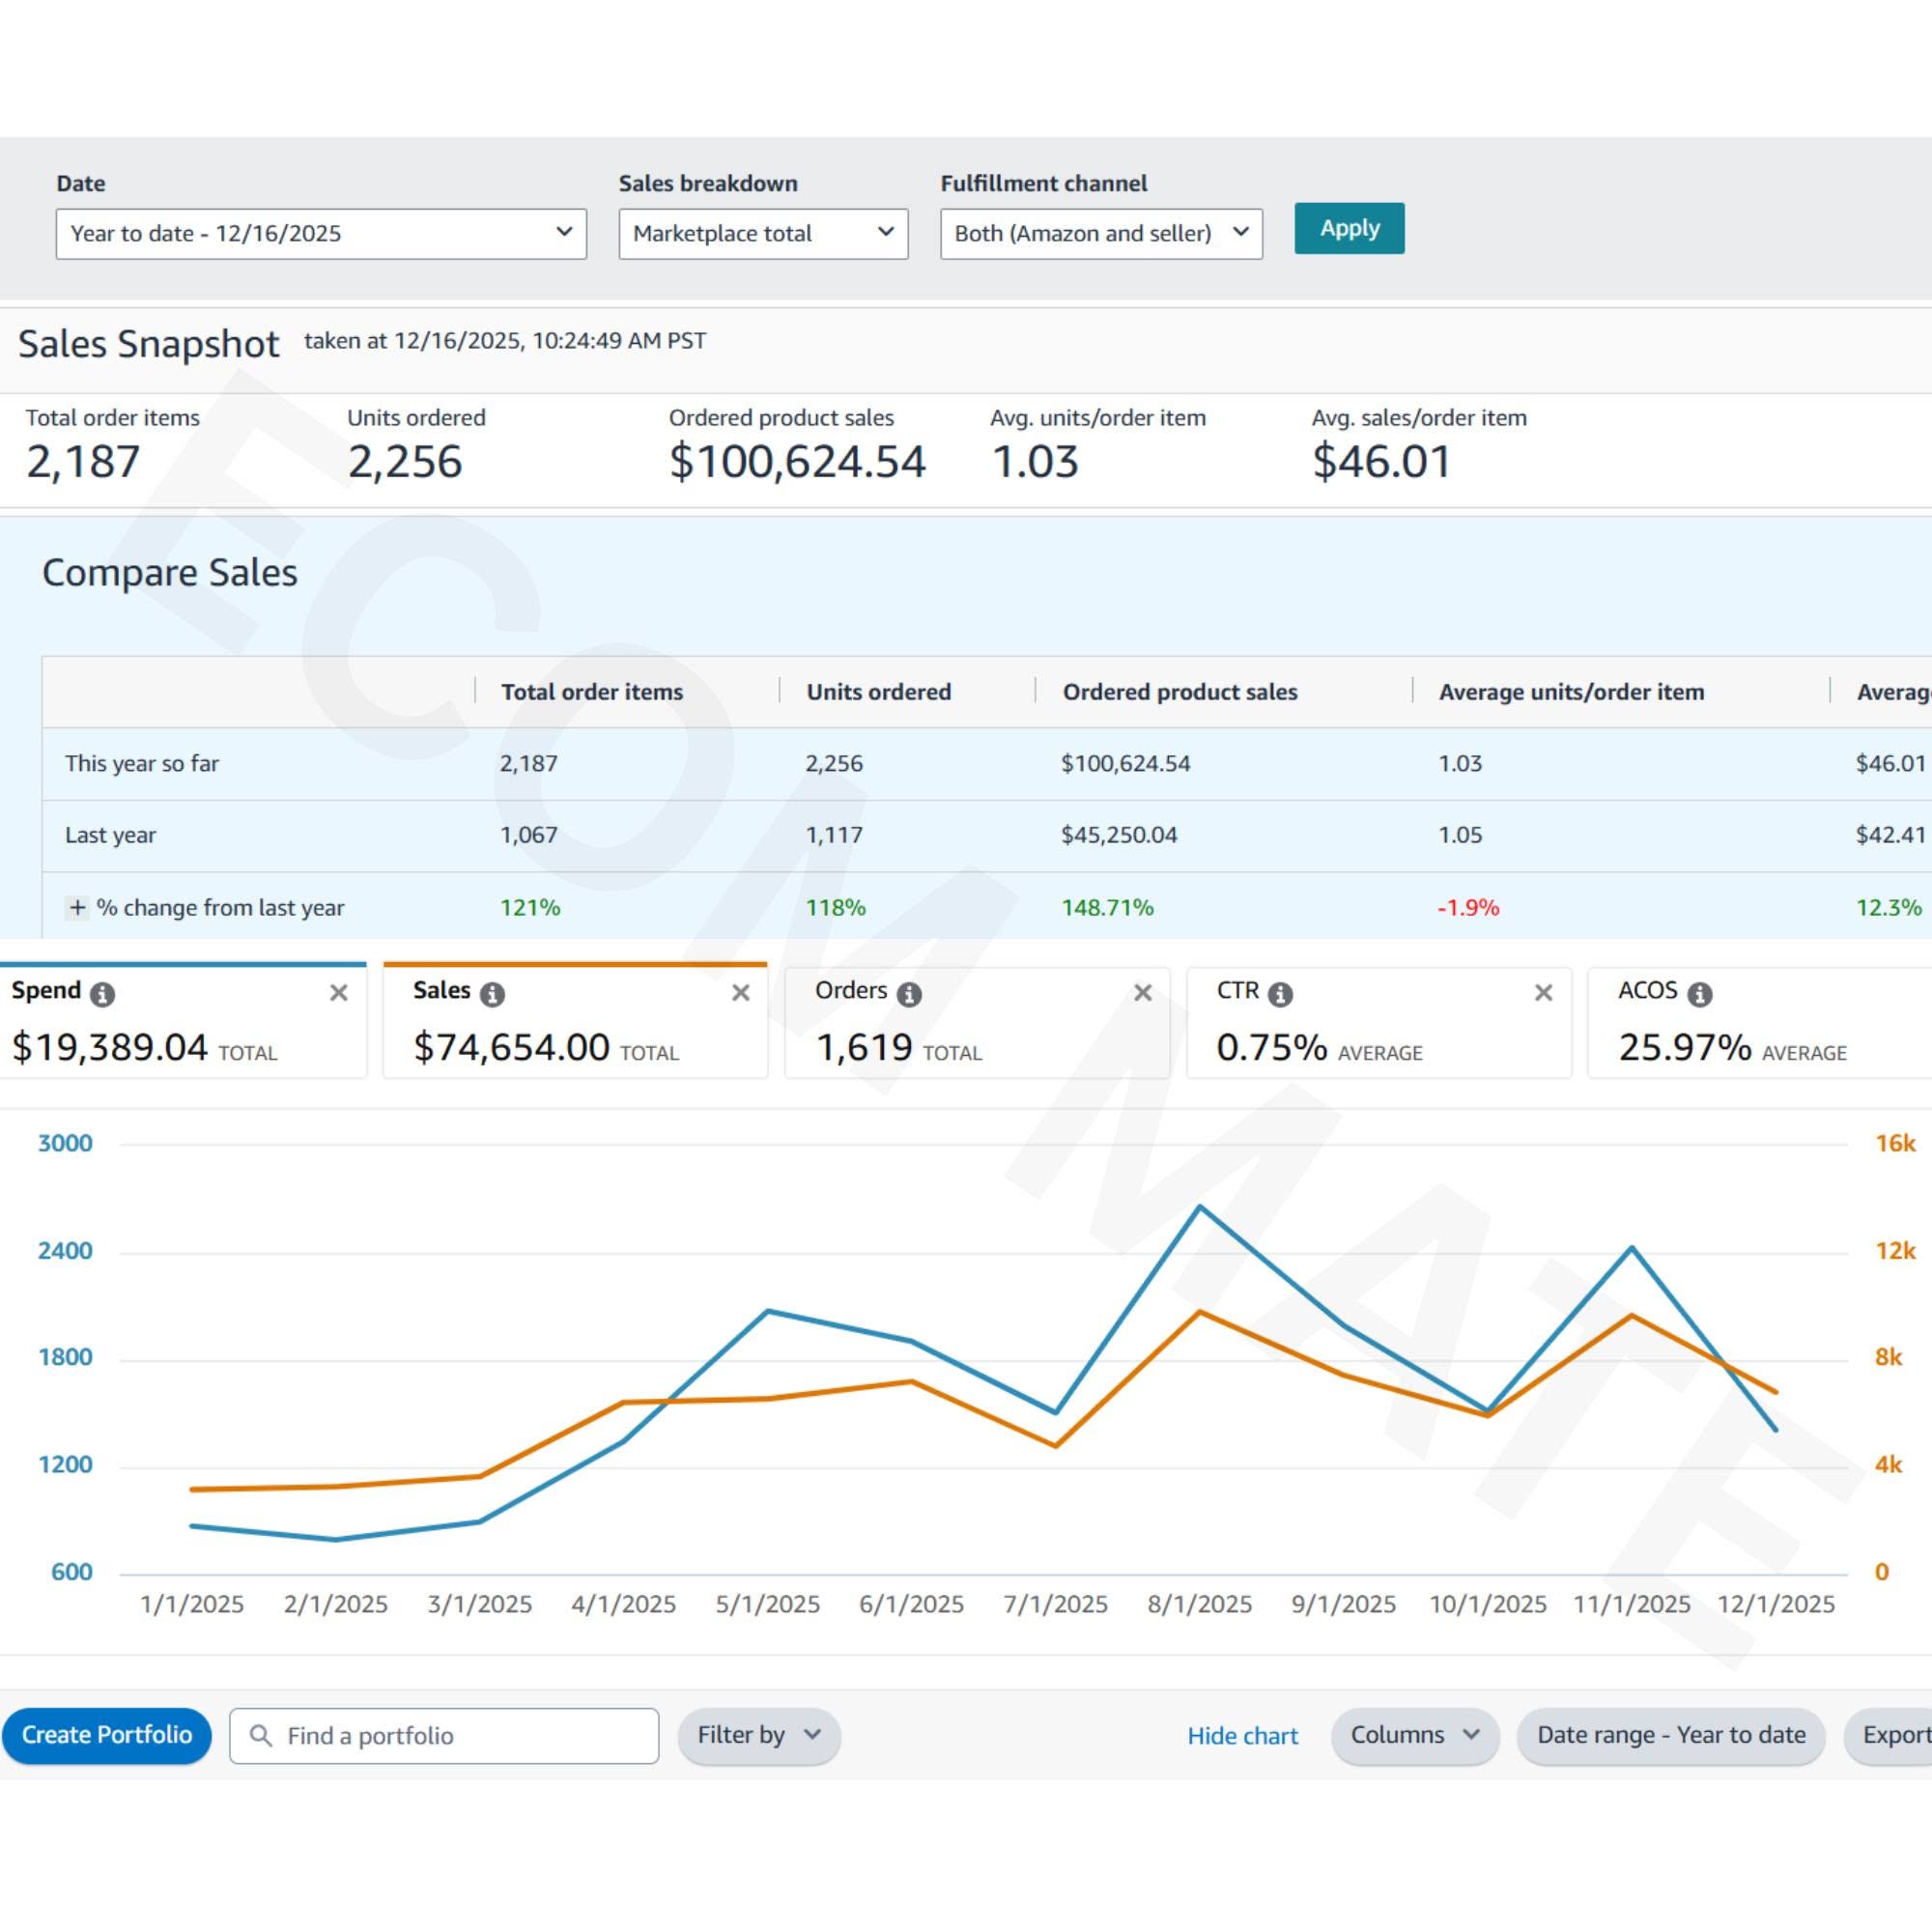Click the 12/1/2025 chart axis label
This screenshot has height=1932, width=1932.
(1776, 1605)
